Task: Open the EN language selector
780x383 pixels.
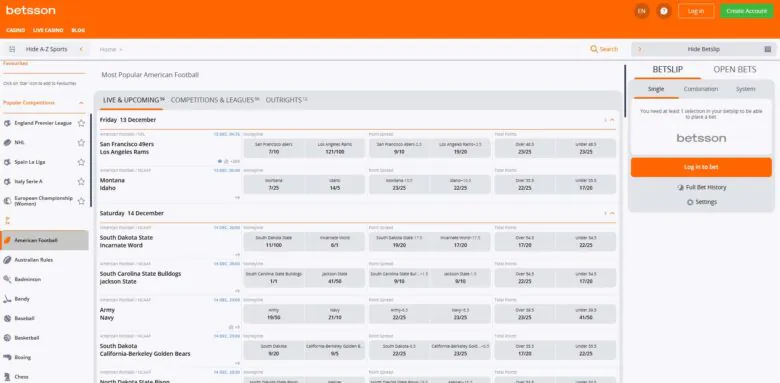Action: (642, 11)
